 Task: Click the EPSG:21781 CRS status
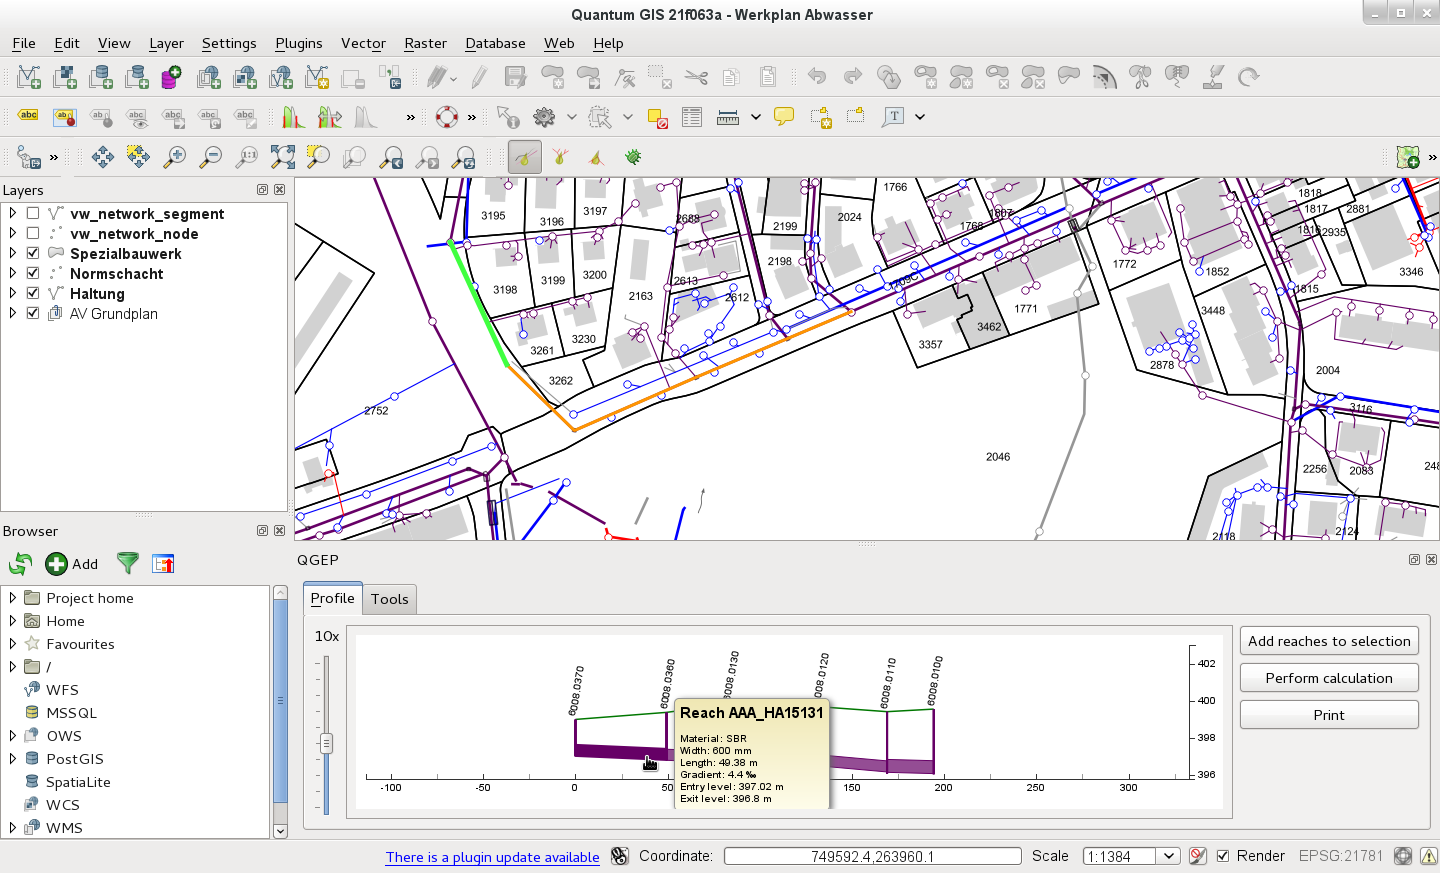point(1340,856)
